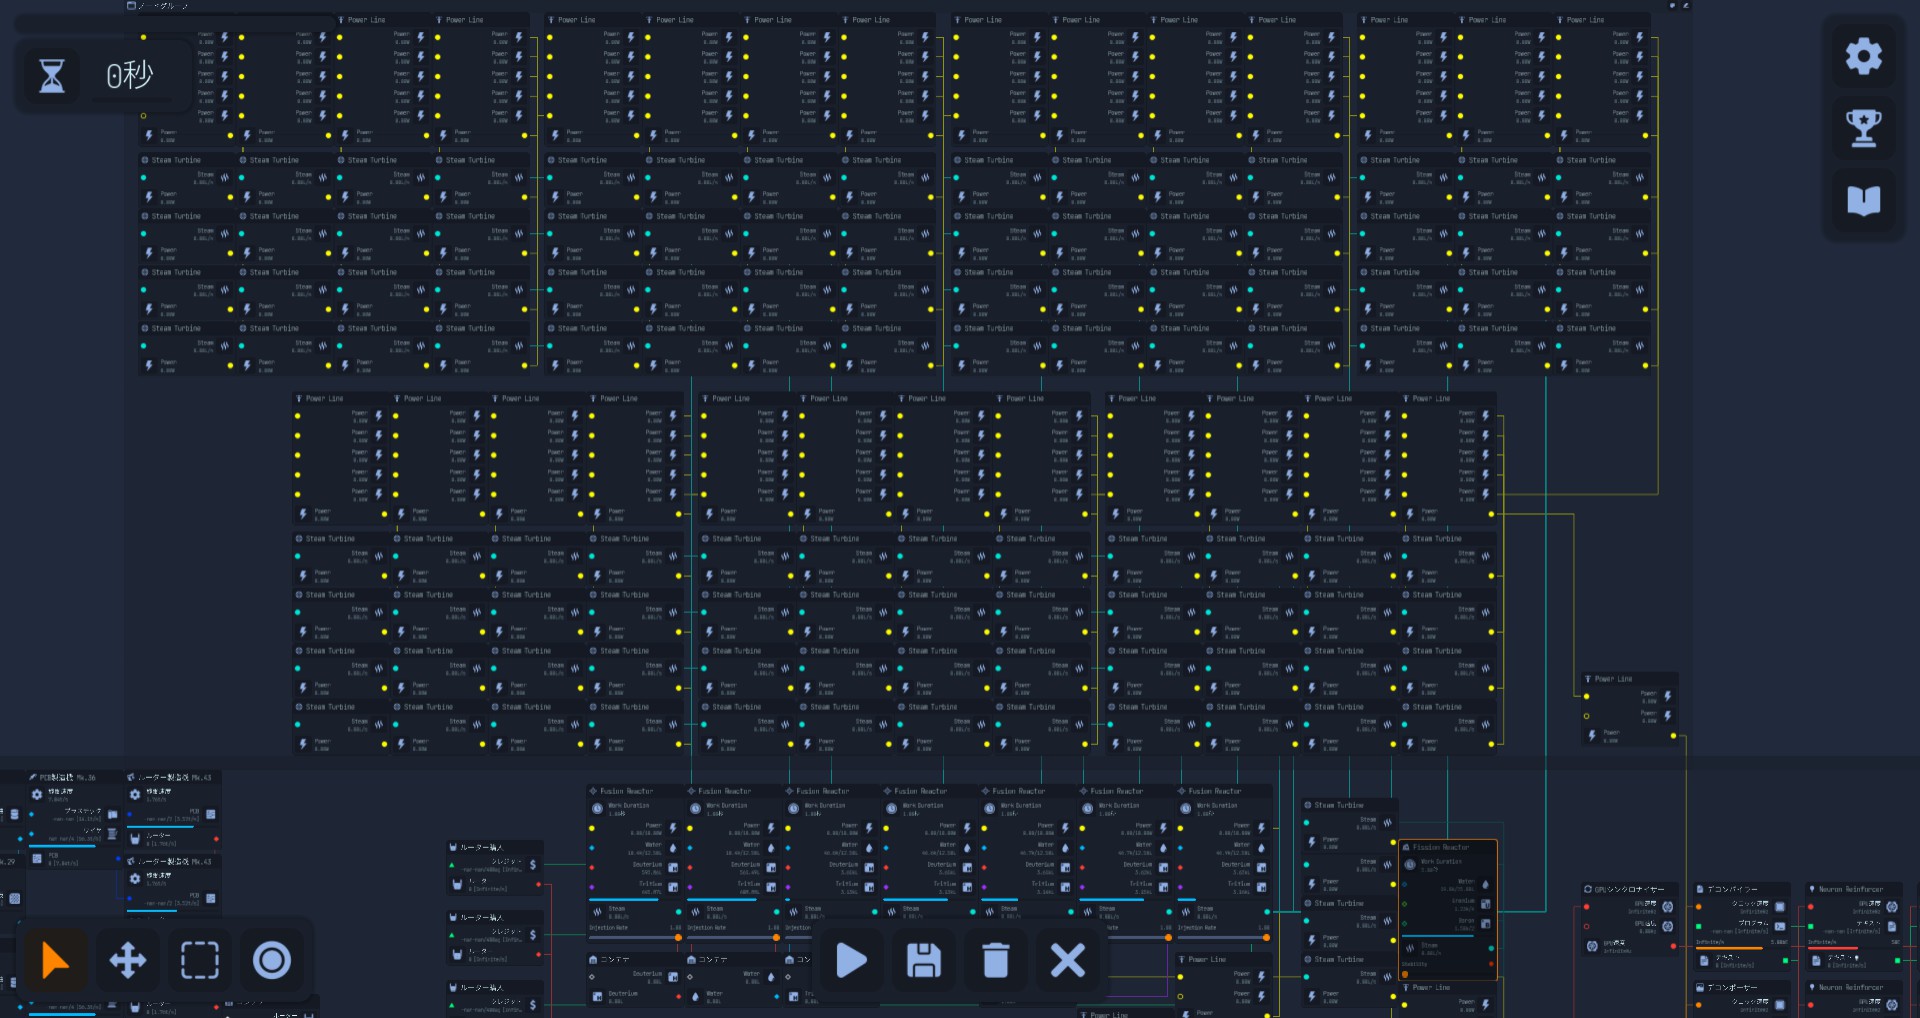Select the デコンポーザー node title

click(1731, 987)
